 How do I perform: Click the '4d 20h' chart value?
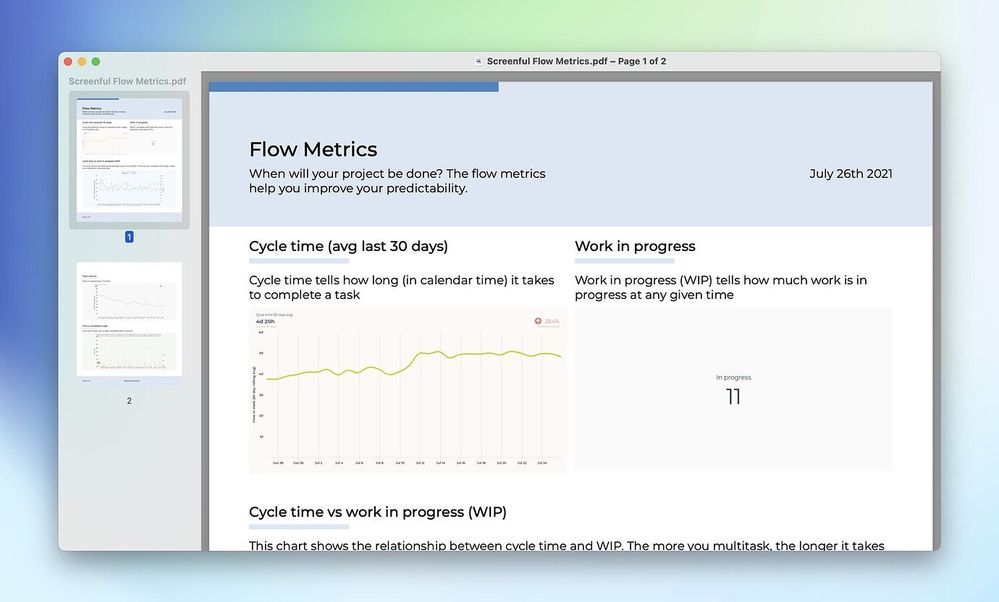point(265,322)
